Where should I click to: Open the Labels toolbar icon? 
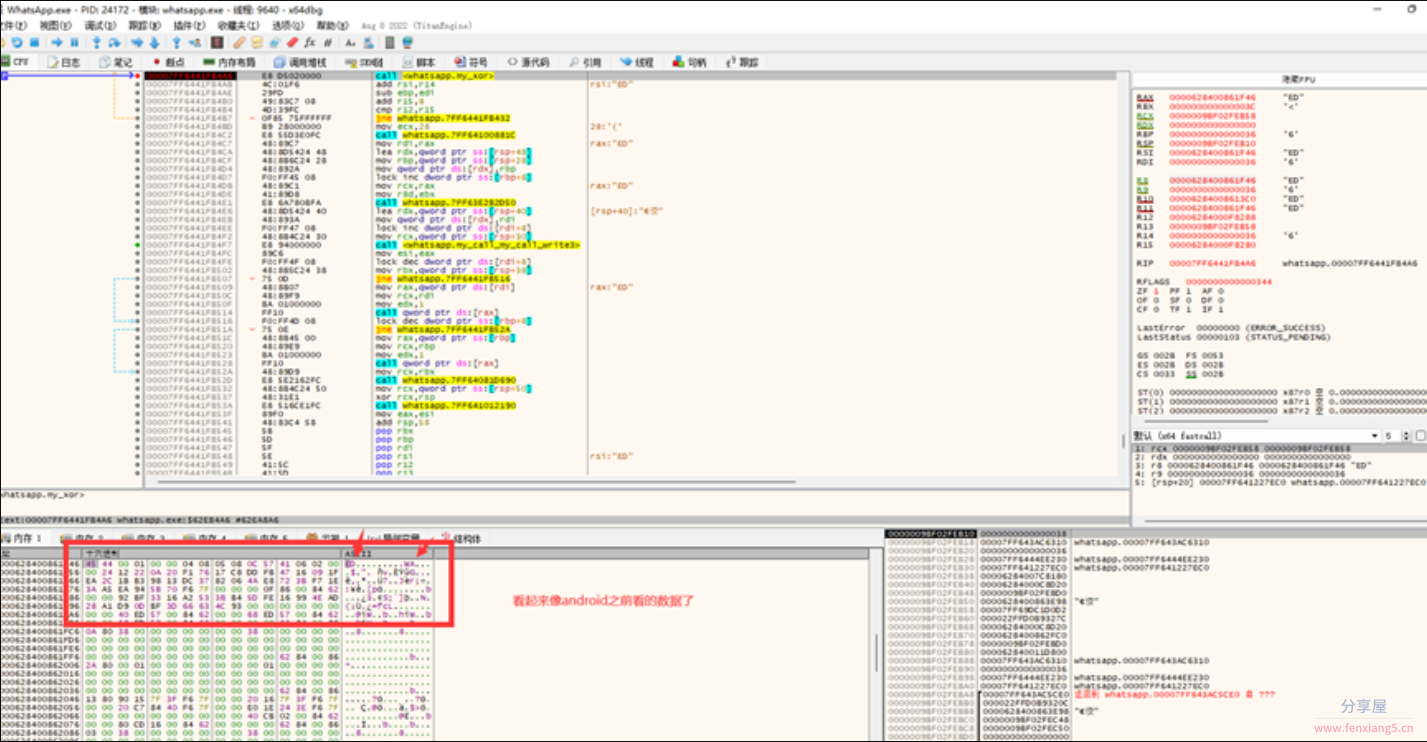275,43
